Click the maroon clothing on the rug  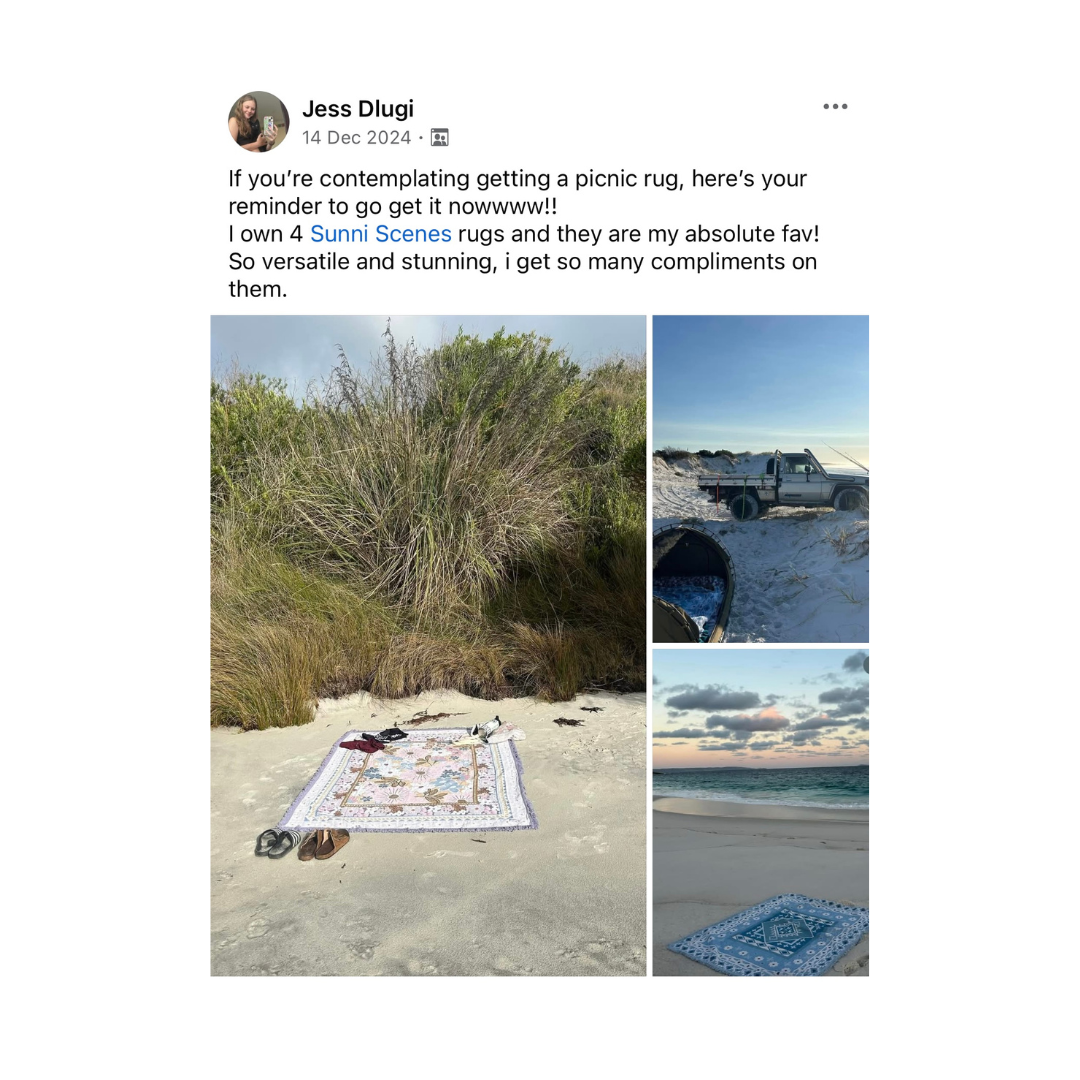[363, 745]
